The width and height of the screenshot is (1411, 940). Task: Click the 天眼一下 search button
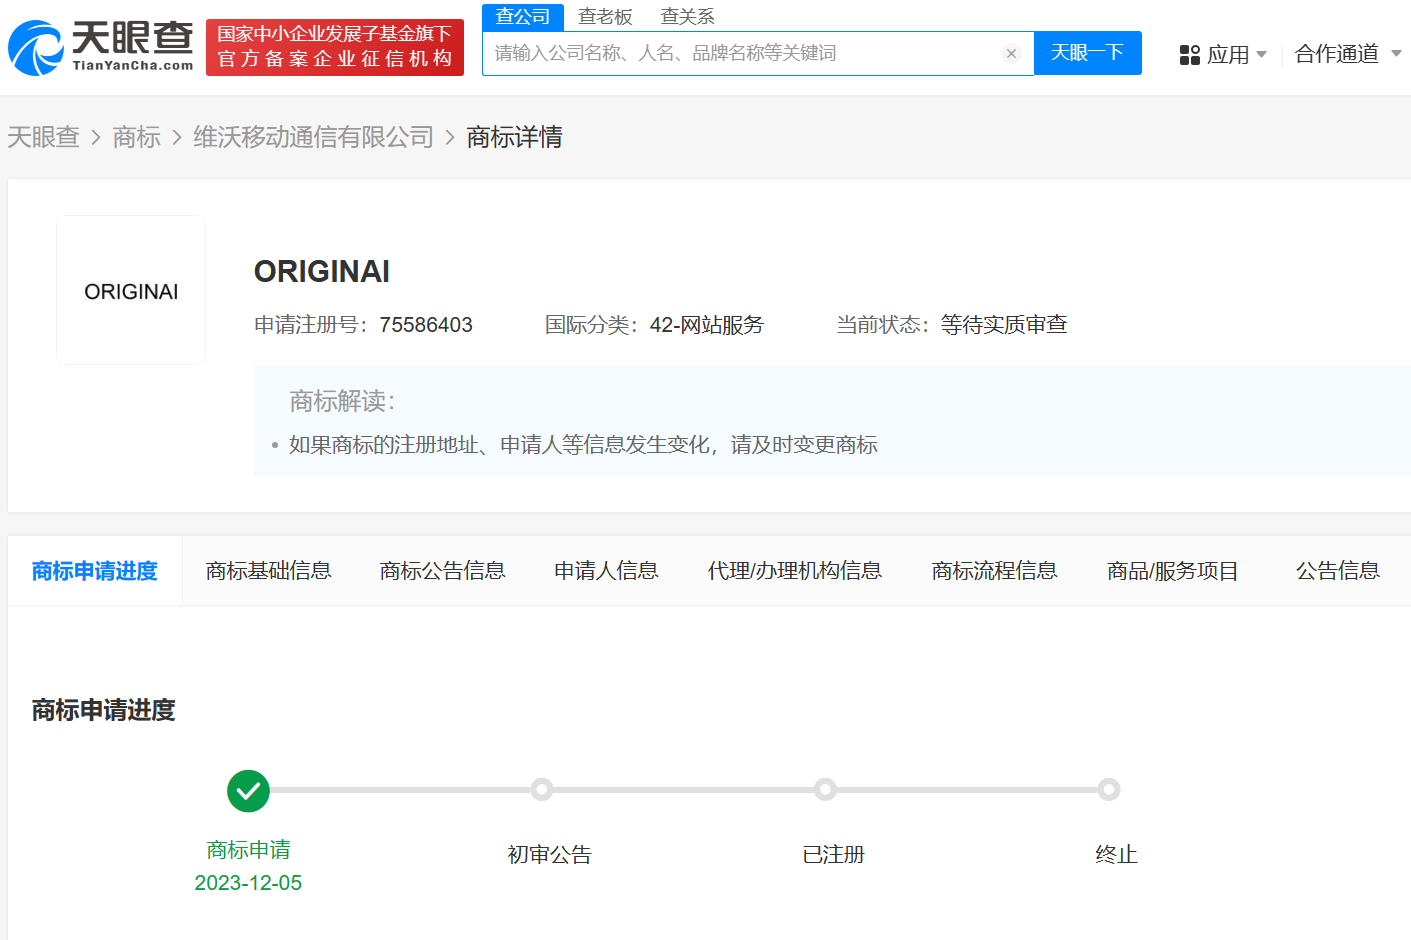pos(1088,53)
